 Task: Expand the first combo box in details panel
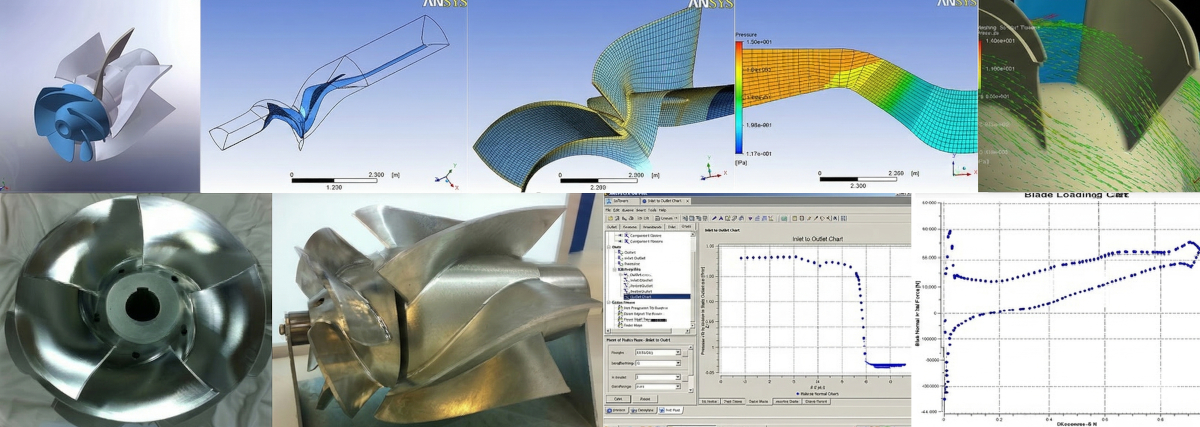point(677,354)
